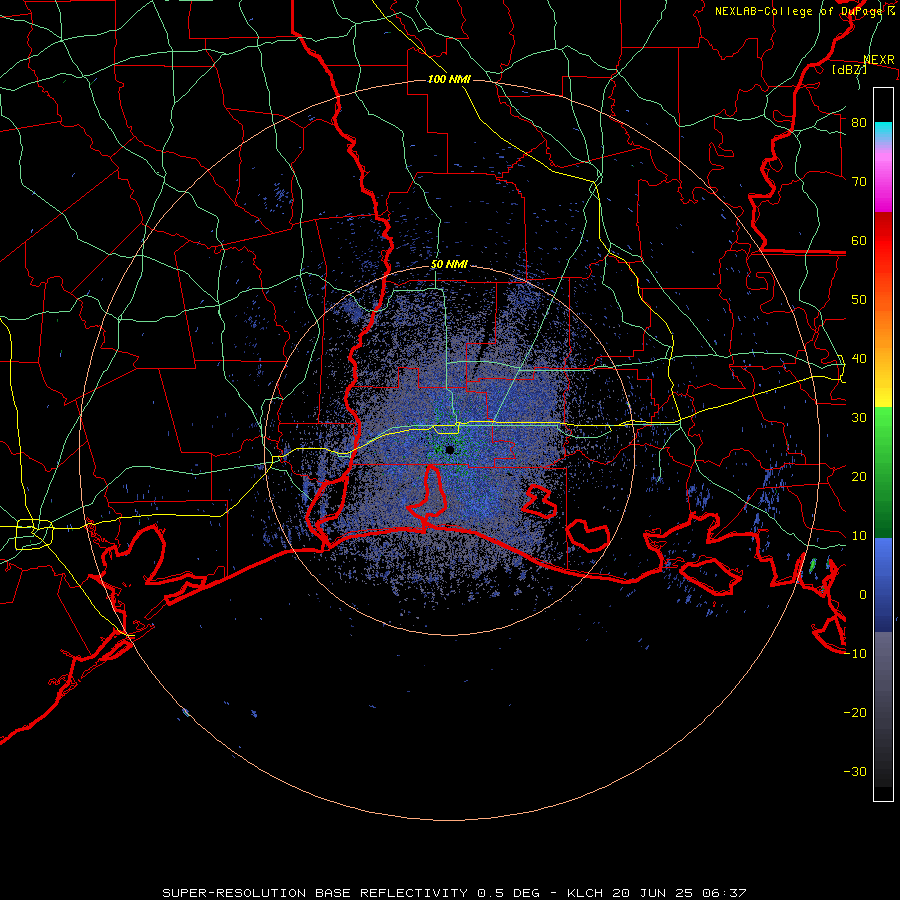Click the NEXLAB-College of DuPage label
The width and height of the screenshot is (900, 900).
coord(804,11)
